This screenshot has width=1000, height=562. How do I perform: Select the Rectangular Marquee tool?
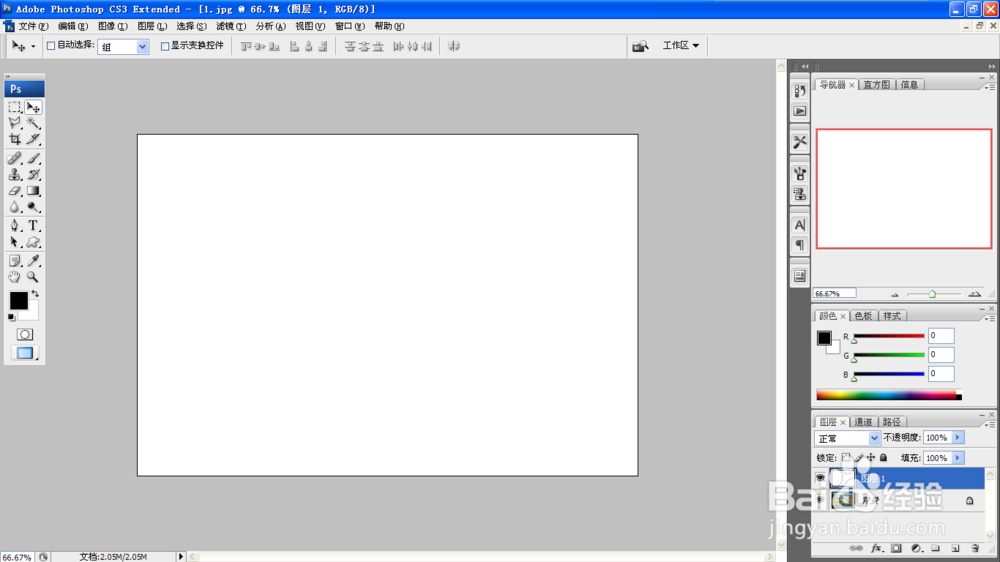click(15, 107)
